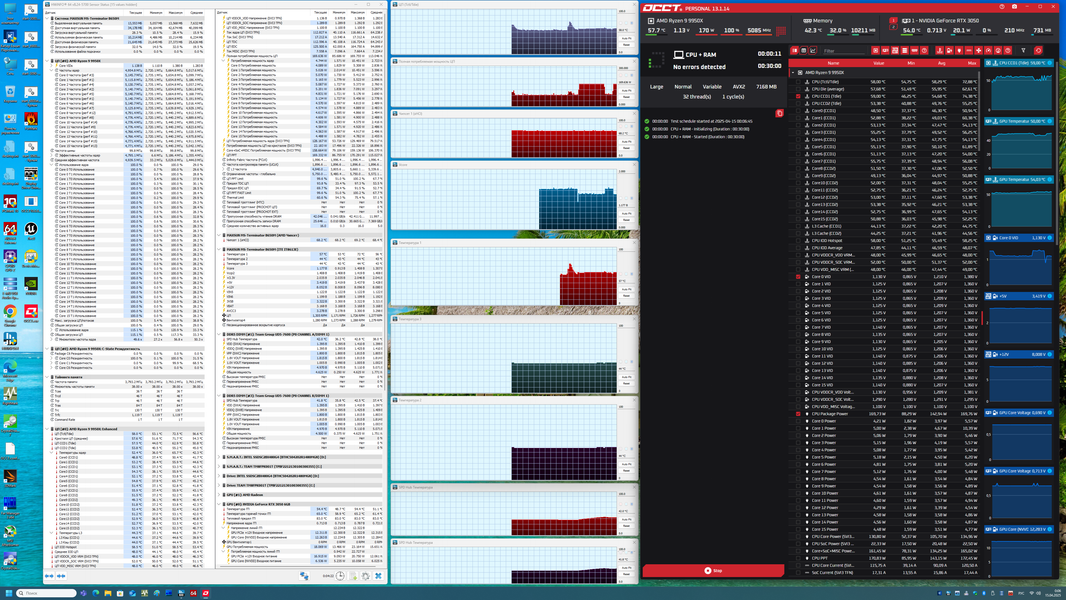Image resolution: width=1066 pixels, height=600 pixels.
Task: Check the CPU (Tctl/Tdie) sensor checkbox
Action: (x=798, y=82)
